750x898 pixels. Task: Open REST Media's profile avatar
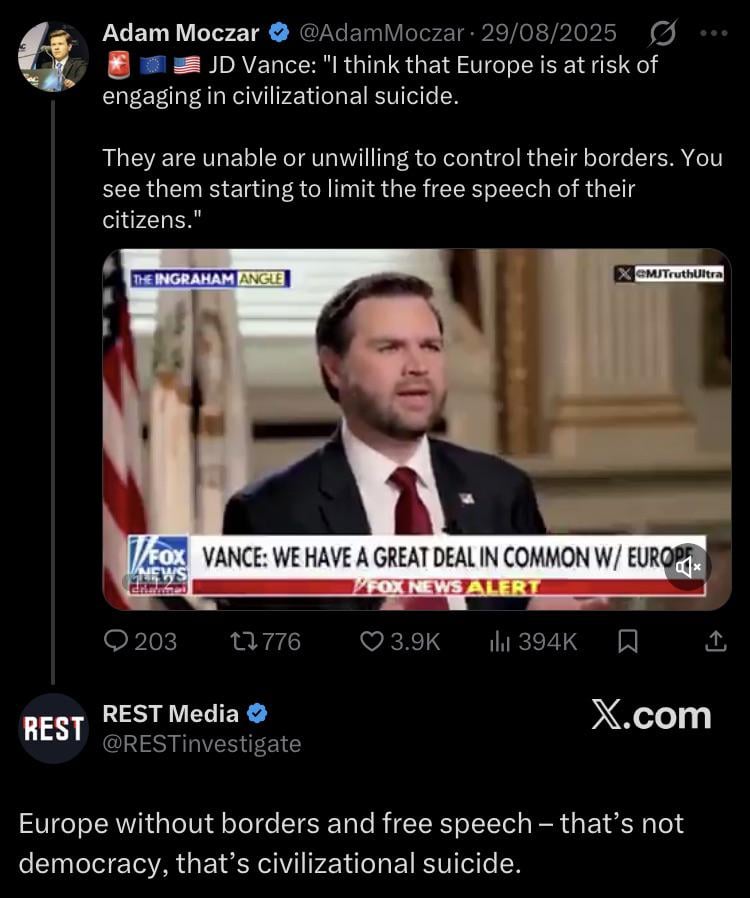pos(53,728)
